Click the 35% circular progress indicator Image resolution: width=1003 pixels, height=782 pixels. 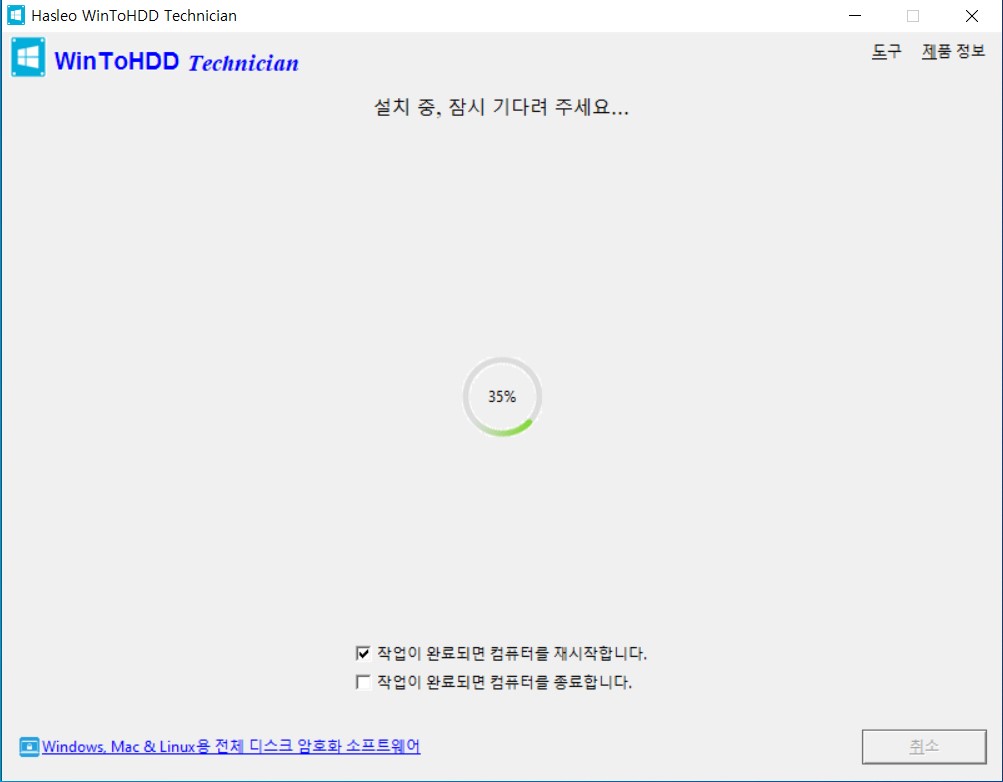[x=502, y=396]
